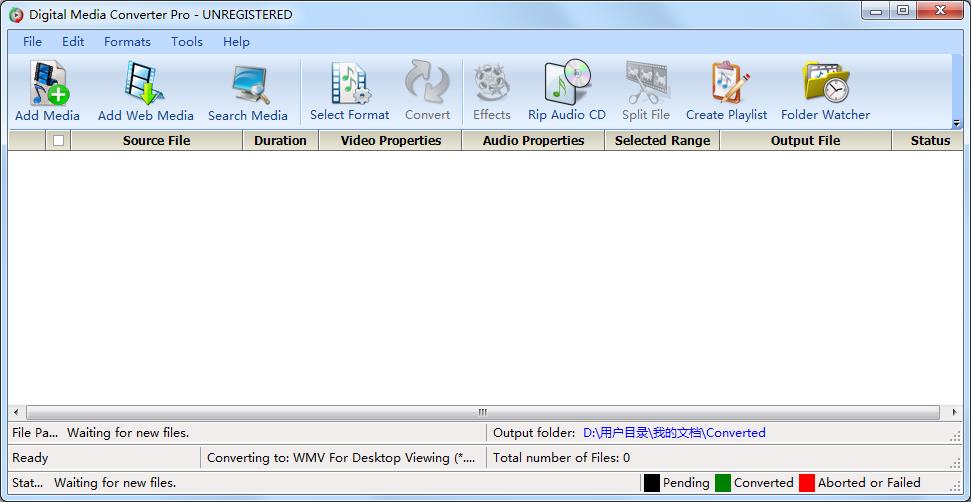This screenshot has width=971, height=502.
Task: Open the Select Format tool
Action: (349, 84)
